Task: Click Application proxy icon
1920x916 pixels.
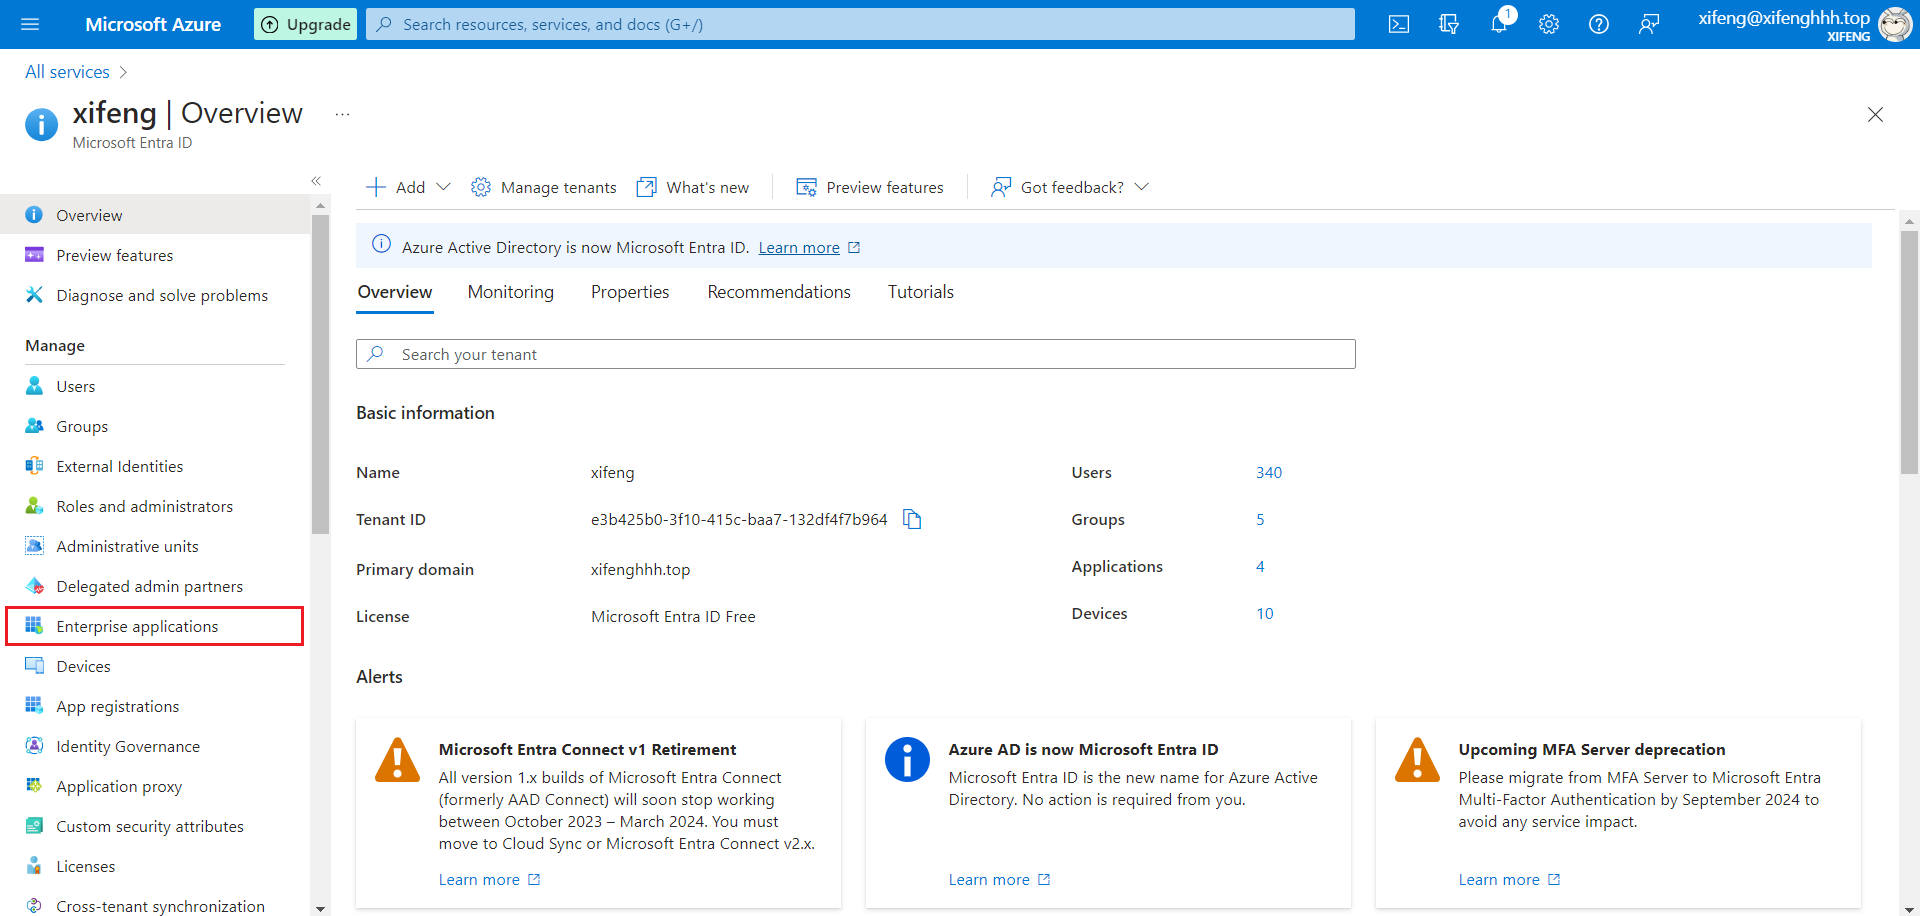Action: tap(34, 786)
